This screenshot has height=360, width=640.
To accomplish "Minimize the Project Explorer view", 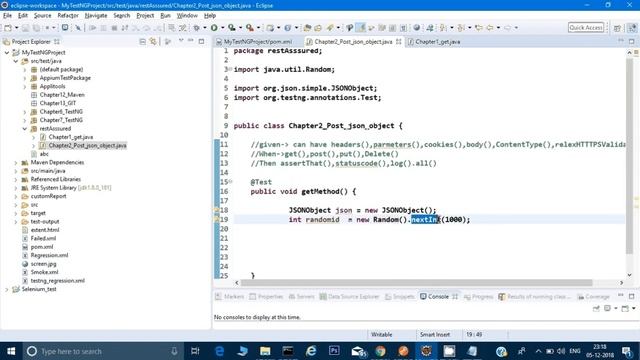I will click(x=191, y=41).
